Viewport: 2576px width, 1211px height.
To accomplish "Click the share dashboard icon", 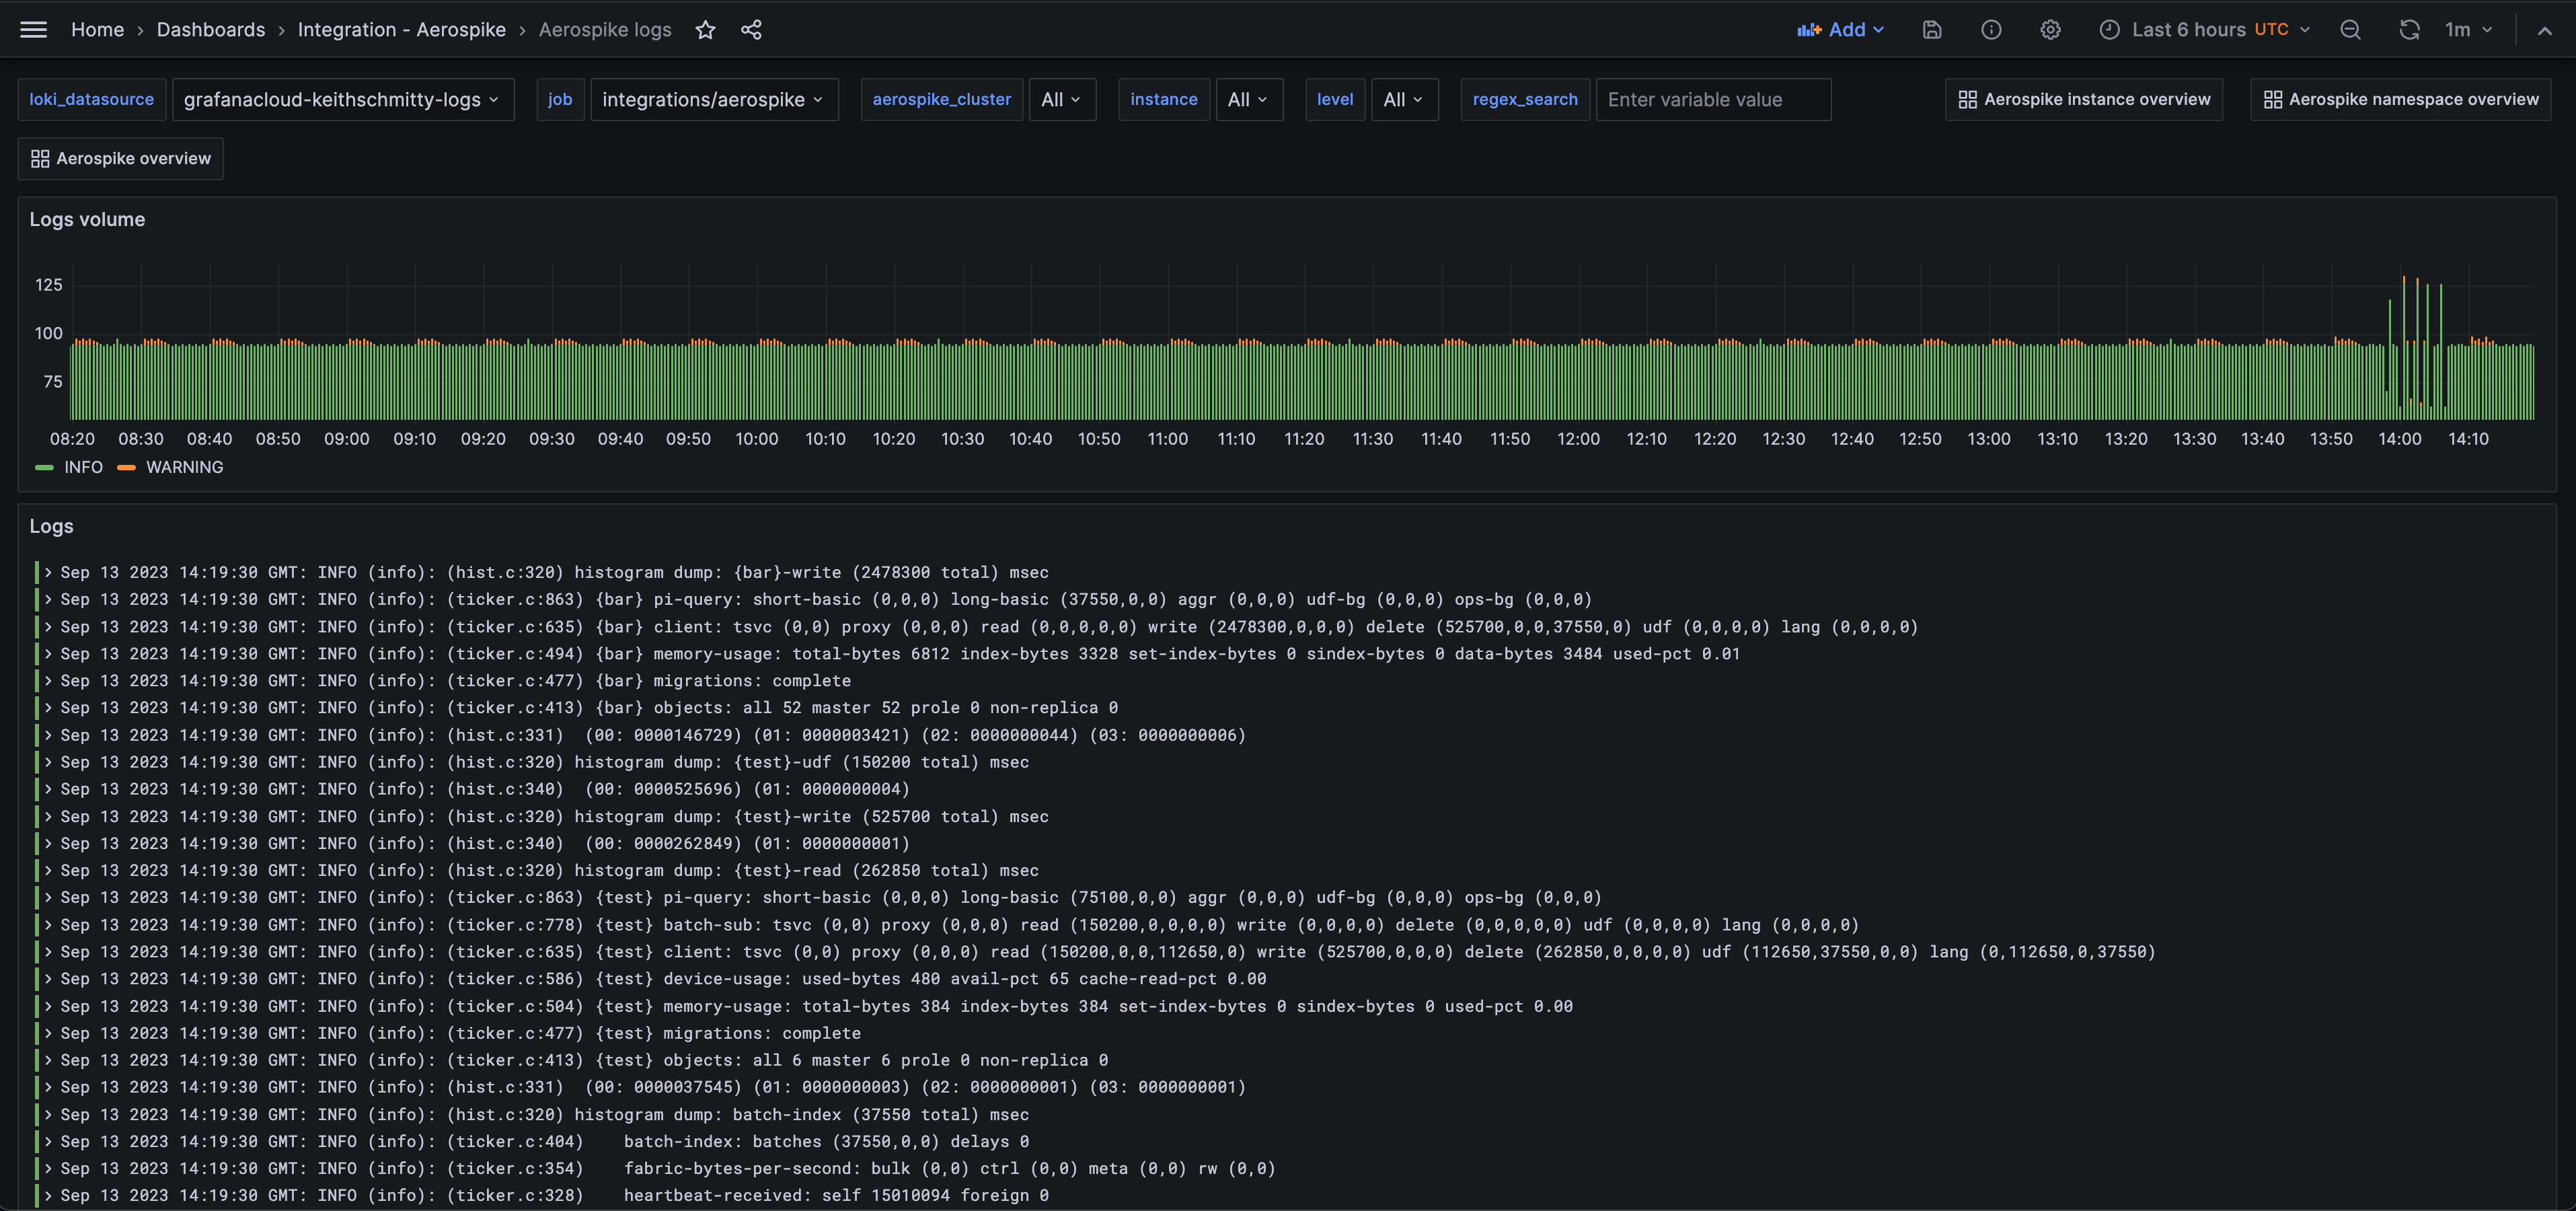I will [751, 30].
